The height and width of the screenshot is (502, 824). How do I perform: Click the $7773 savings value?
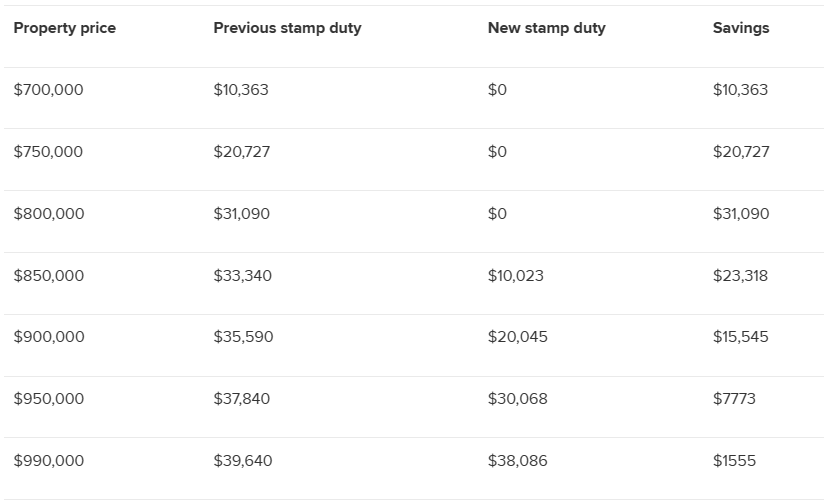tap(734, 399)
